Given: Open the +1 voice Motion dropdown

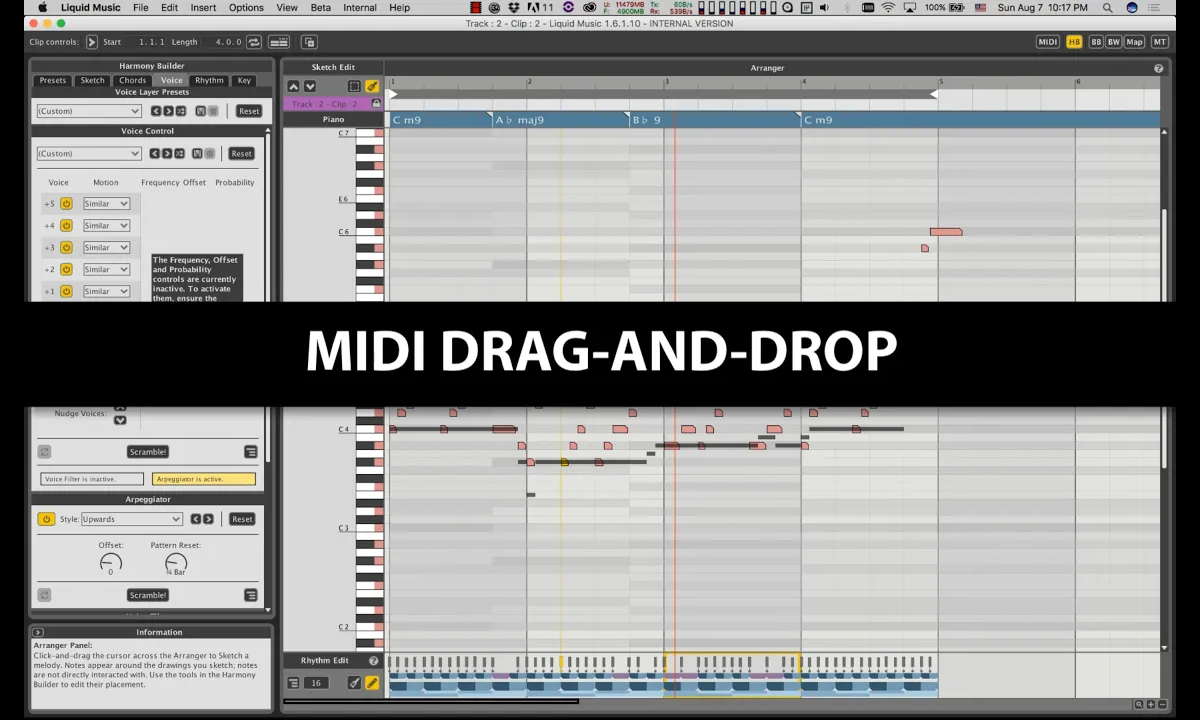Looking at the screenshot, I should (106, 292).
